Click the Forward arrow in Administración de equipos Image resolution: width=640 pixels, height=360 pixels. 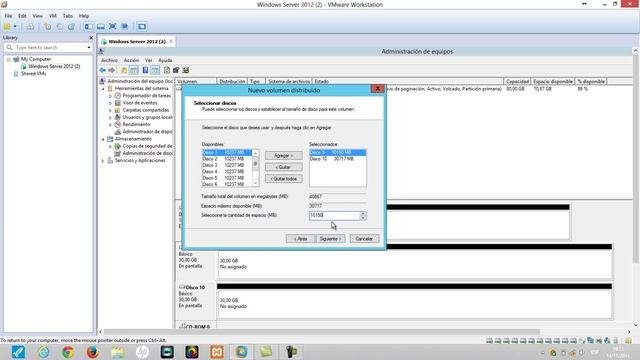tap(111, 70)
